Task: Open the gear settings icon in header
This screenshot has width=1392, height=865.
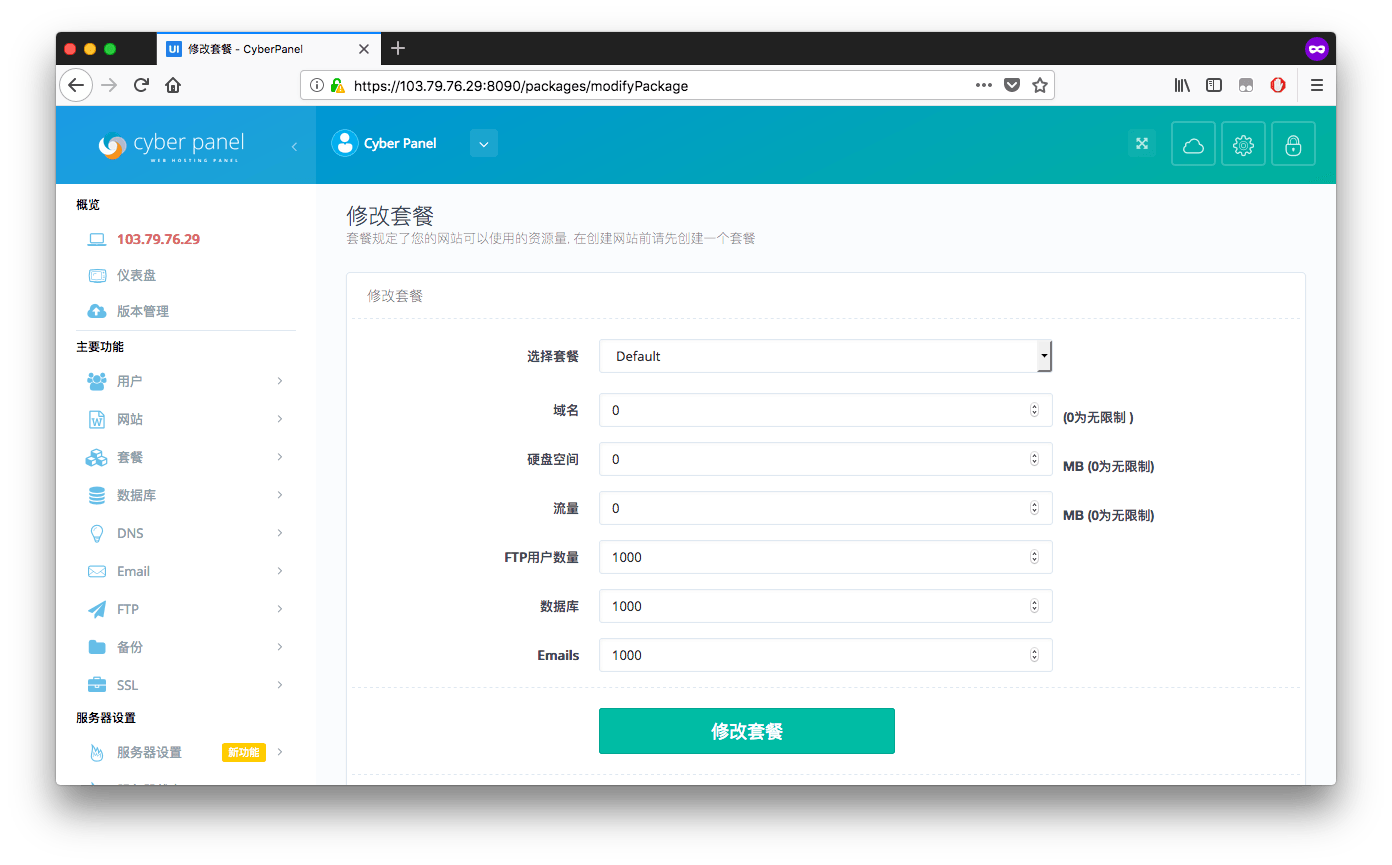Action: coord(1243,144)
